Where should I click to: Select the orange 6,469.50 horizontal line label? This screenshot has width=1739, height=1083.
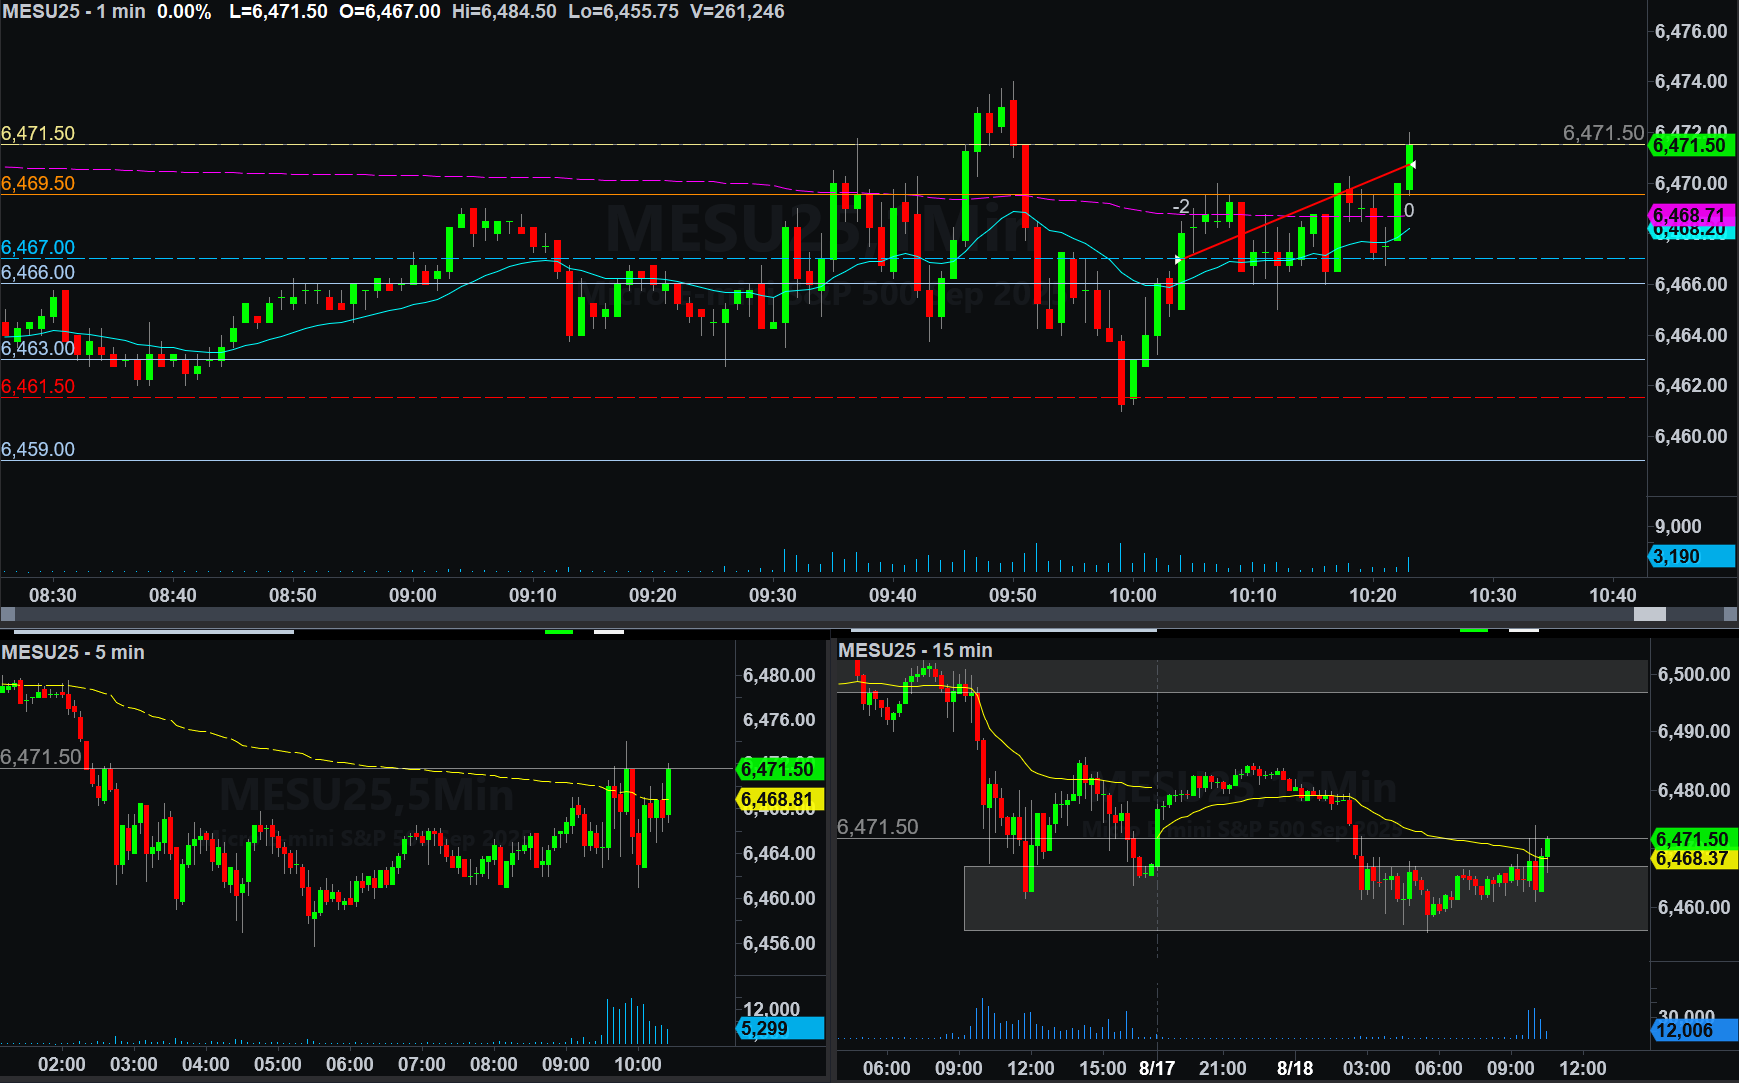(x=38, y=183)
